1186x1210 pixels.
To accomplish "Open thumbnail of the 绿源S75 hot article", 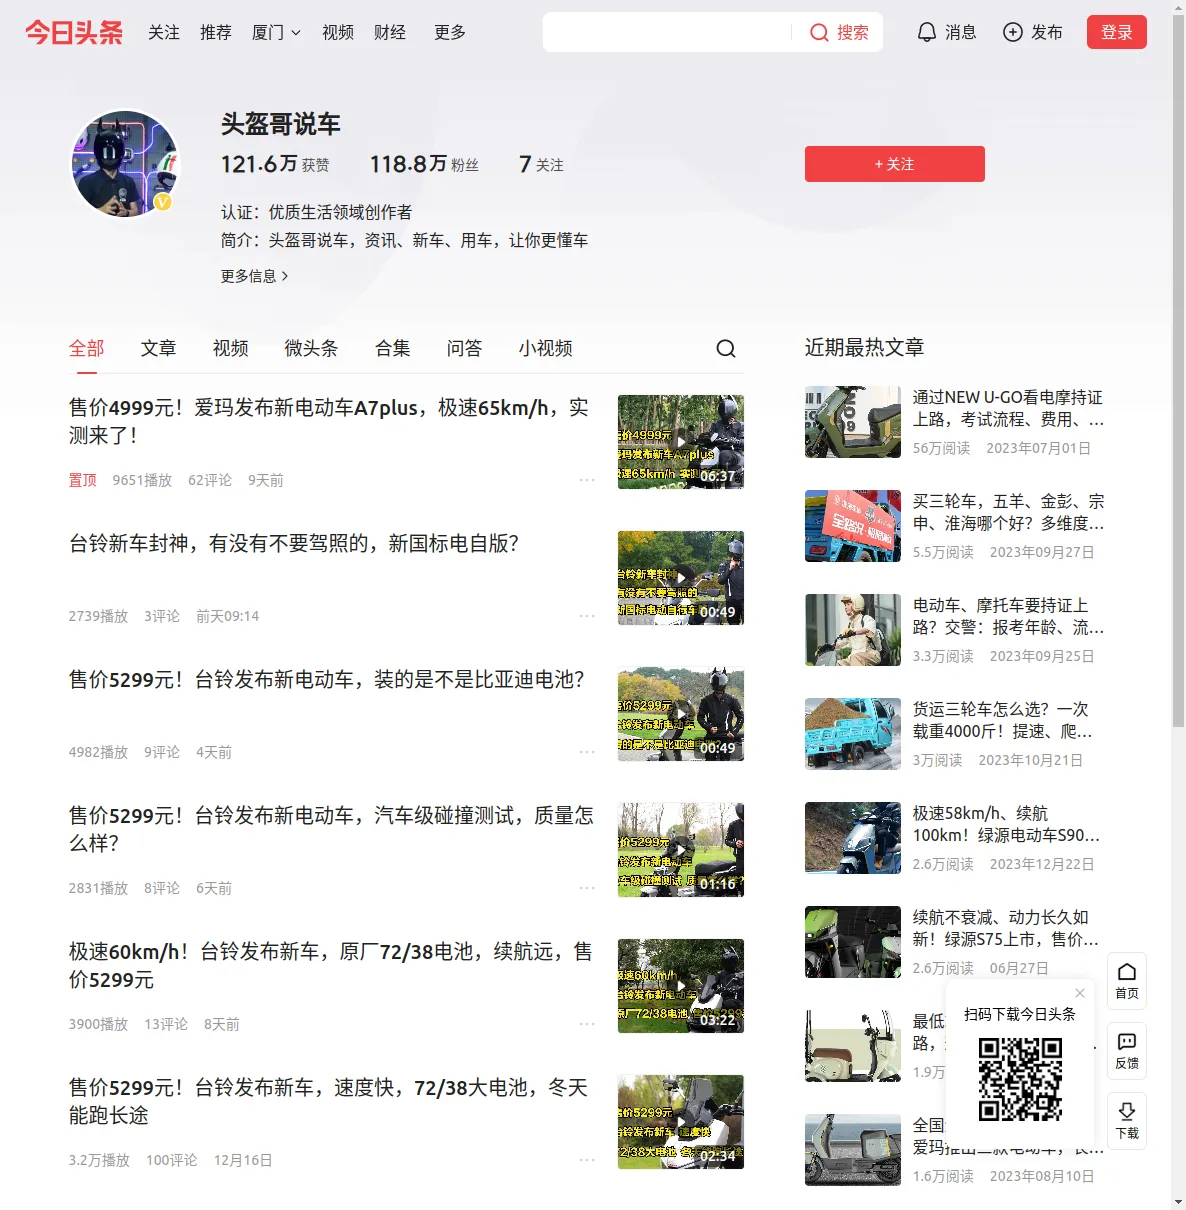I will [853, 942].
